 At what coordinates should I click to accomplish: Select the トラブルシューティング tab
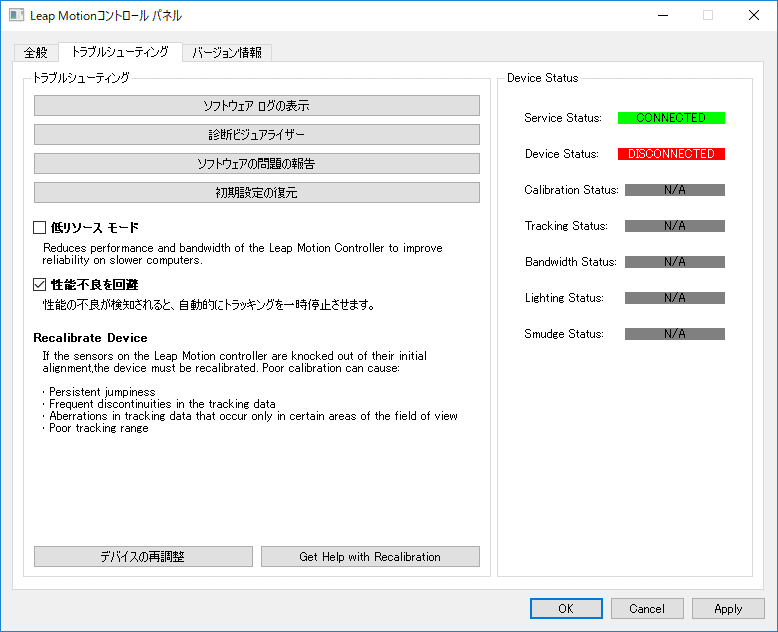[120, 52]
